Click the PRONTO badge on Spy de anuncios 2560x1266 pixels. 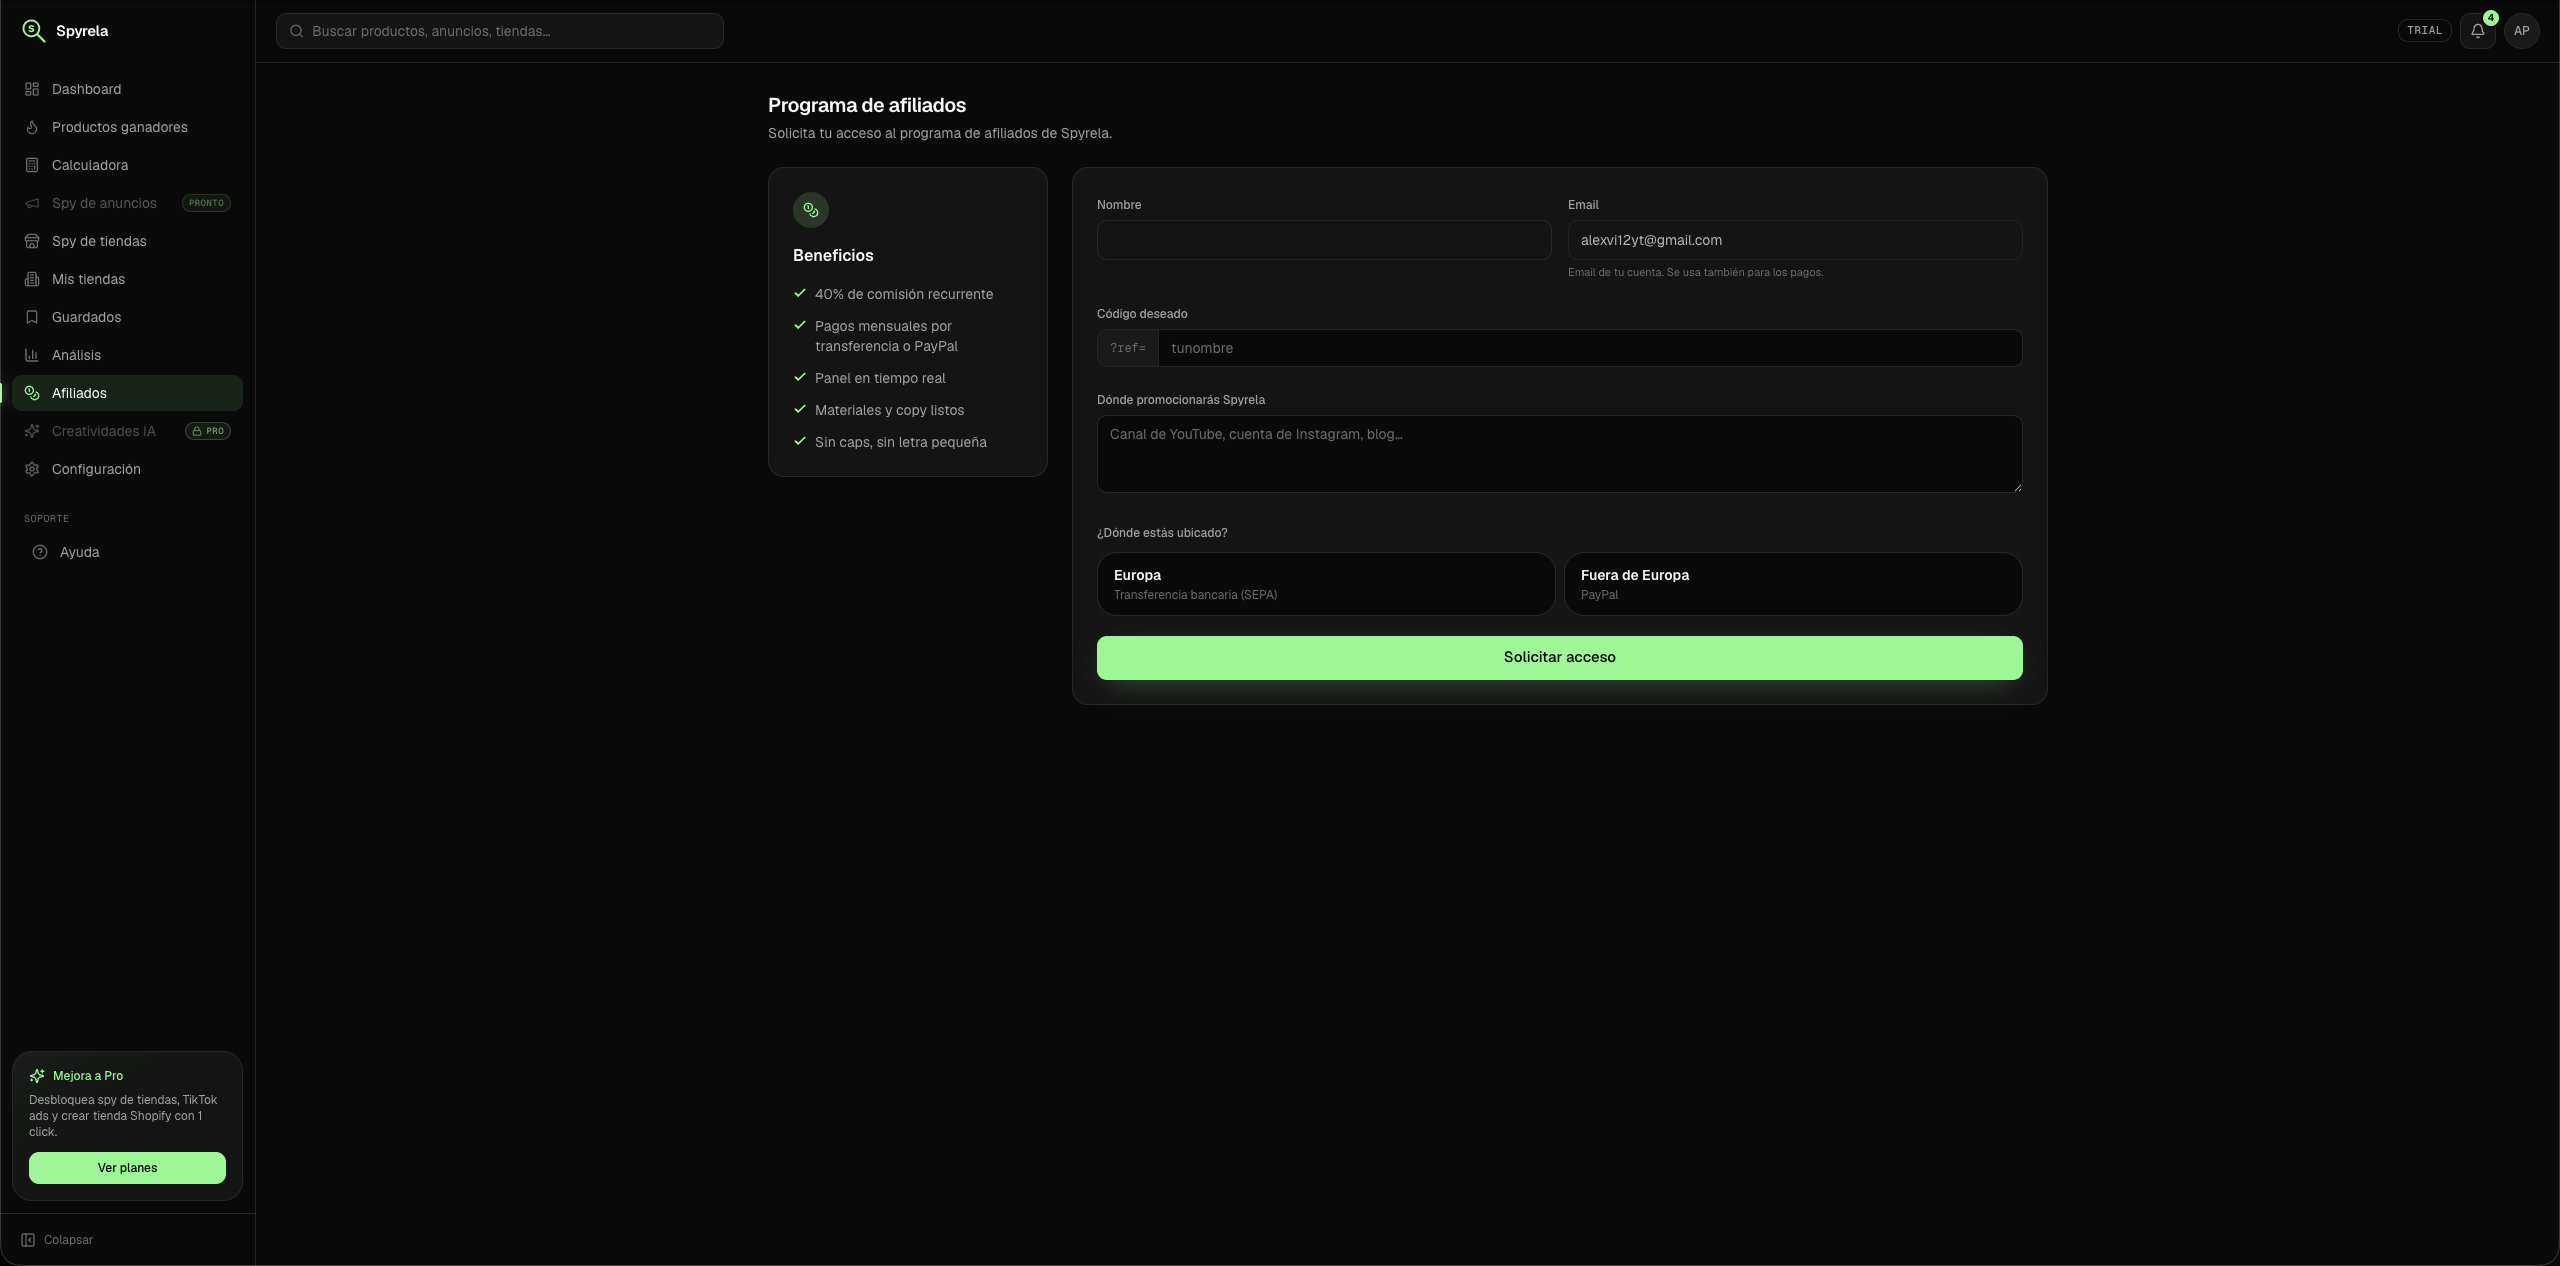(x=206, y=203)
